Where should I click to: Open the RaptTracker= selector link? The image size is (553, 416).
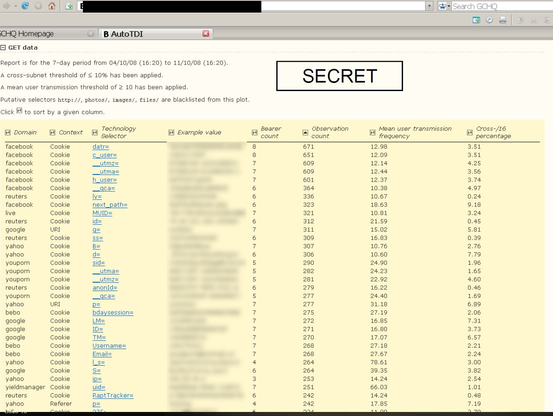(113, 396)
